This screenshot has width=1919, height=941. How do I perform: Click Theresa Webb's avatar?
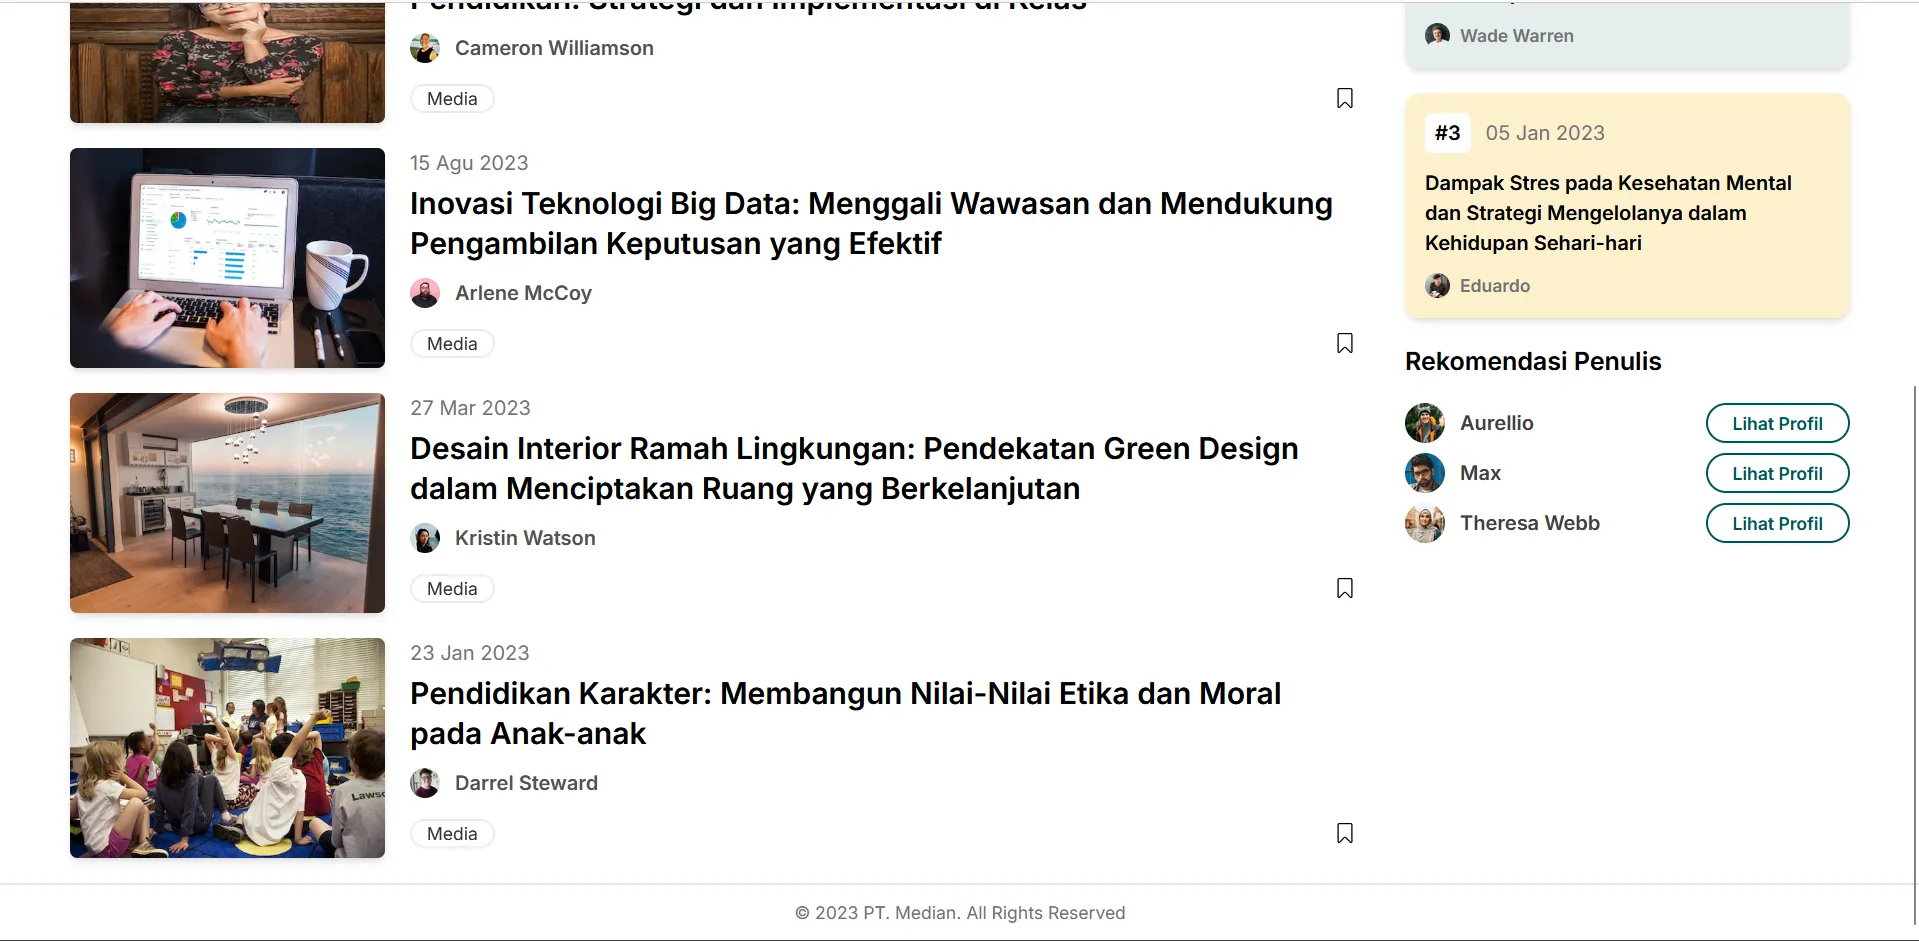[1424, 522]
